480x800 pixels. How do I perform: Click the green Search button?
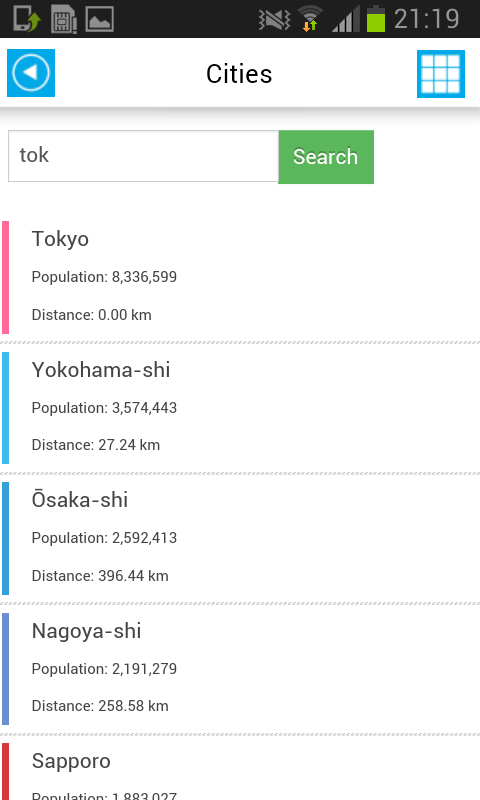326,157
